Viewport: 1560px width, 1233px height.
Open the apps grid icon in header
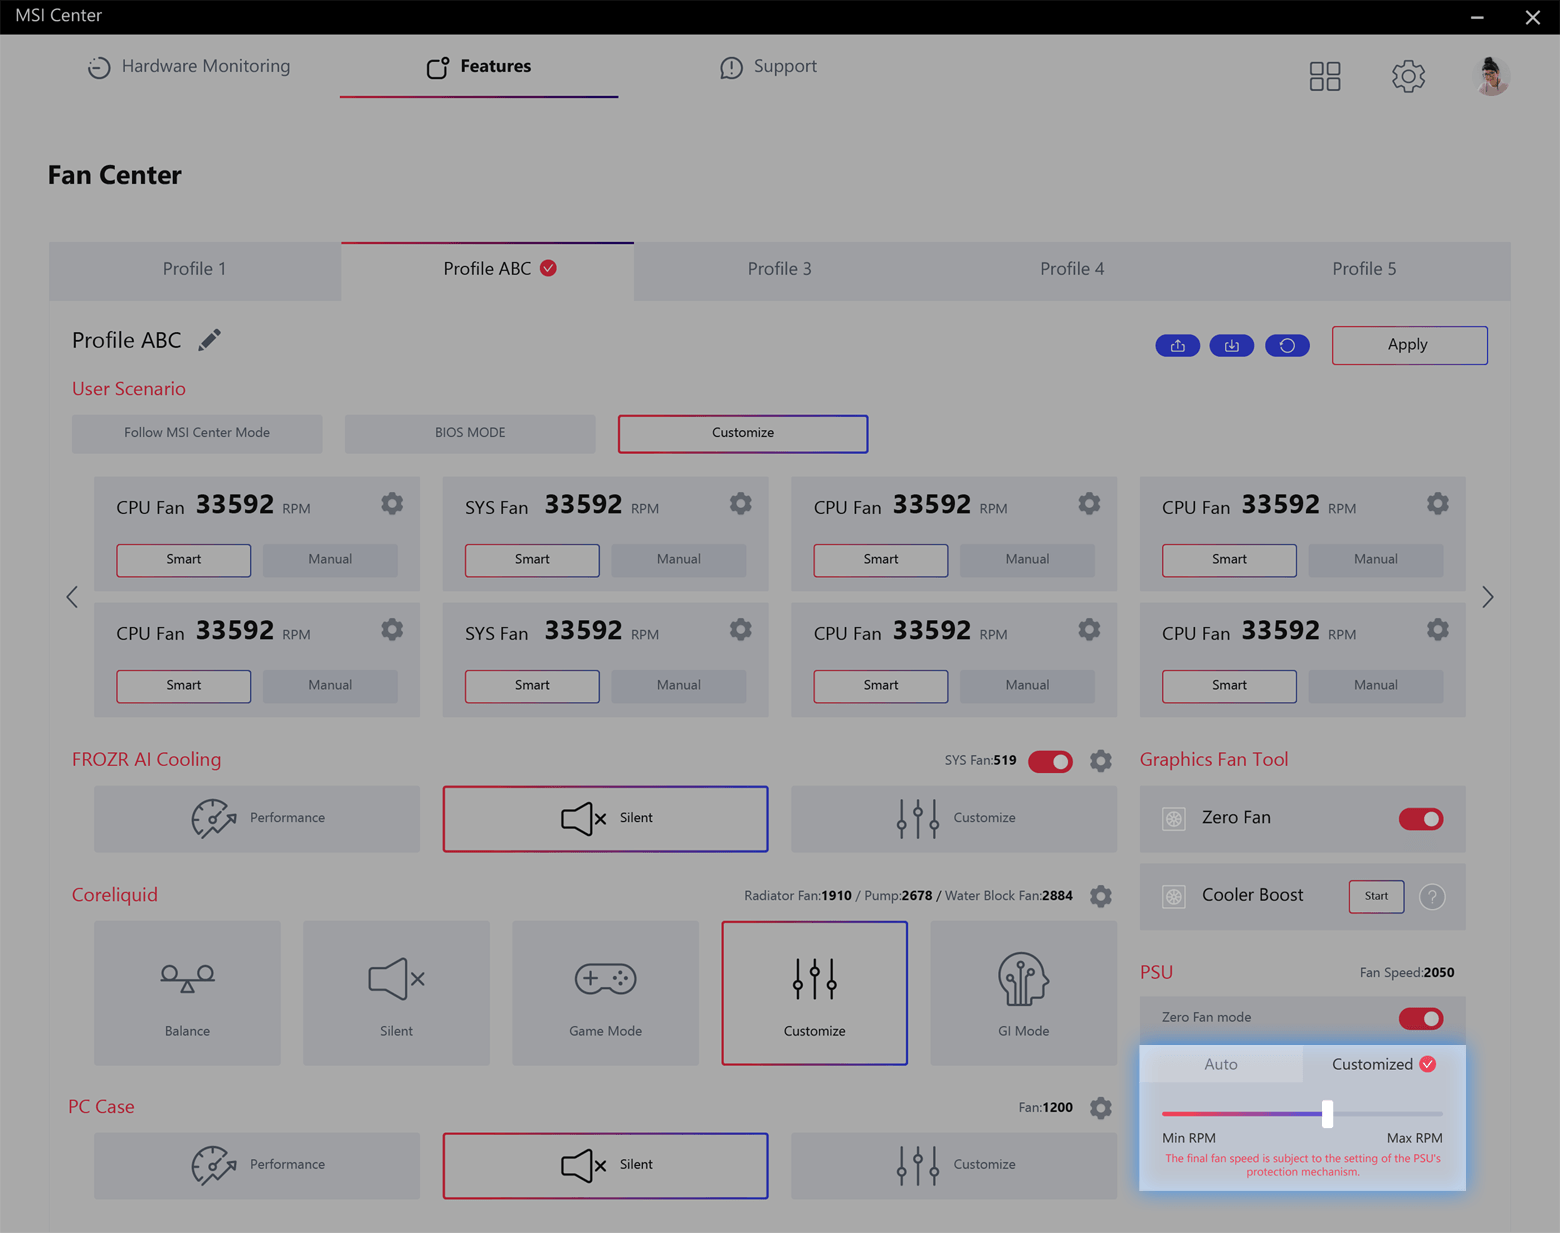click(1324, 76)
